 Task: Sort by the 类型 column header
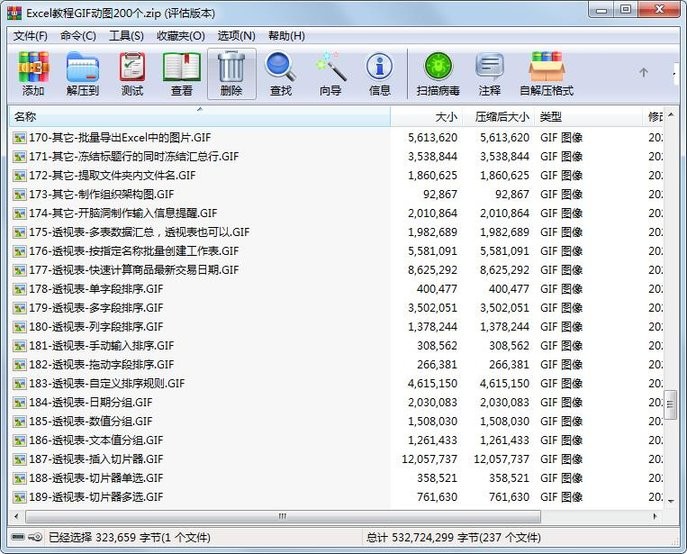[x=588, y=117]
